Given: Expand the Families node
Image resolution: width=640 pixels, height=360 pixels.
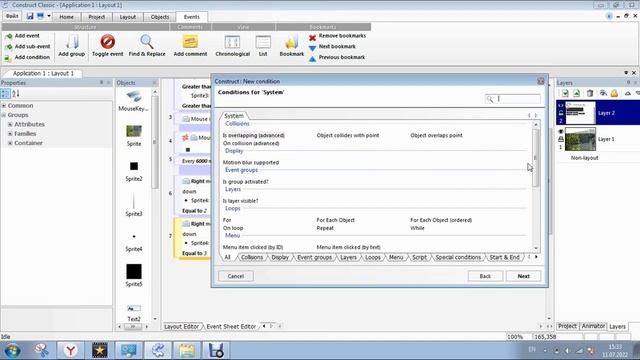Looking at the screenshot, I should click(10, 134).
